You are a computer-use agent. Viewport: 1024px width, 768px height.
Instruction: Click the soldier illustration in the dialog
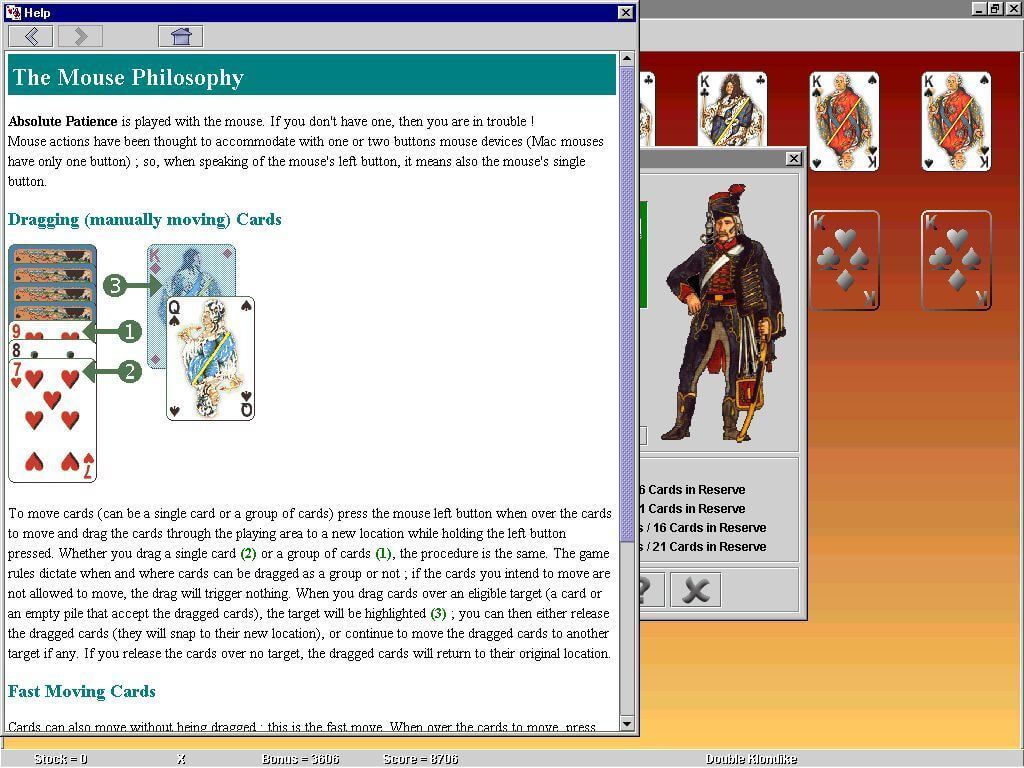(x=723, y=312)
